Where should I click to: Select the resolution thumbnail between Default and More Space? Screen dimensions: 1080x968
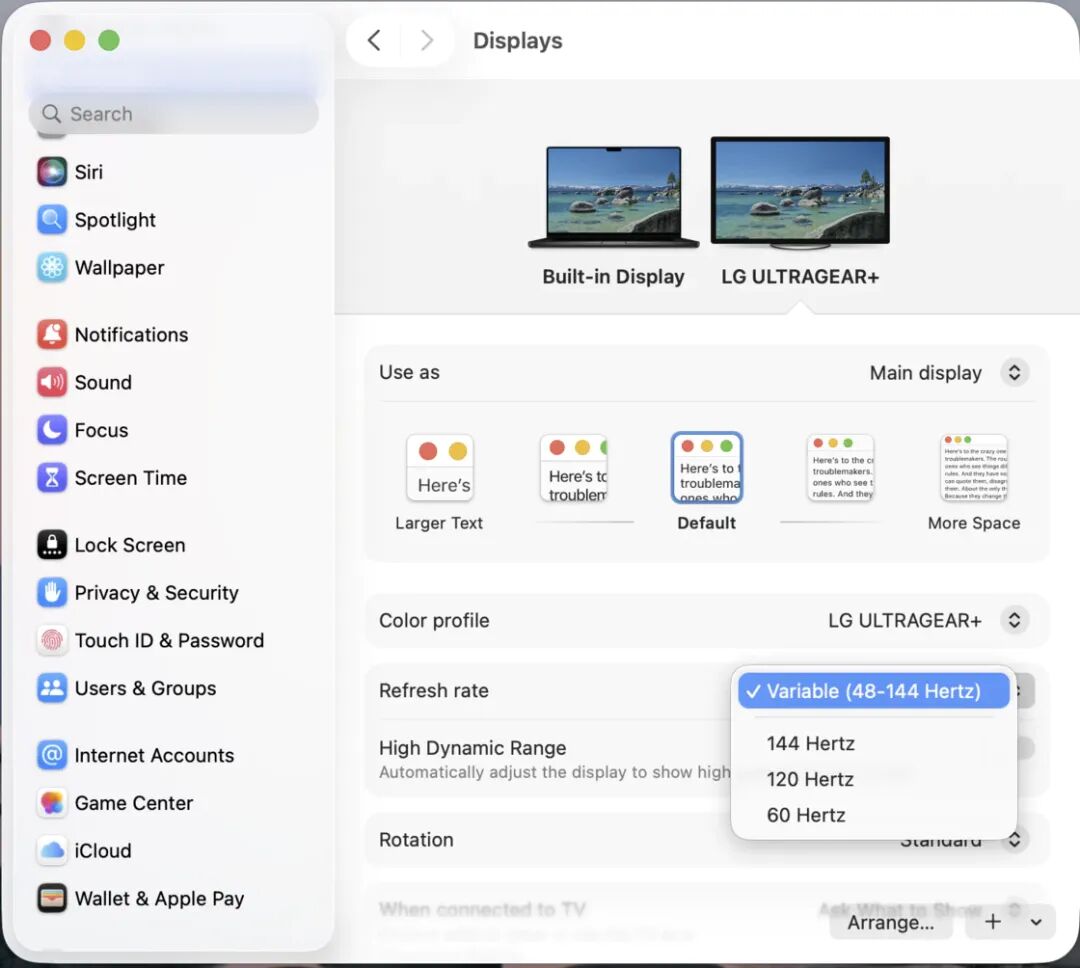click(x=840, y=468)
